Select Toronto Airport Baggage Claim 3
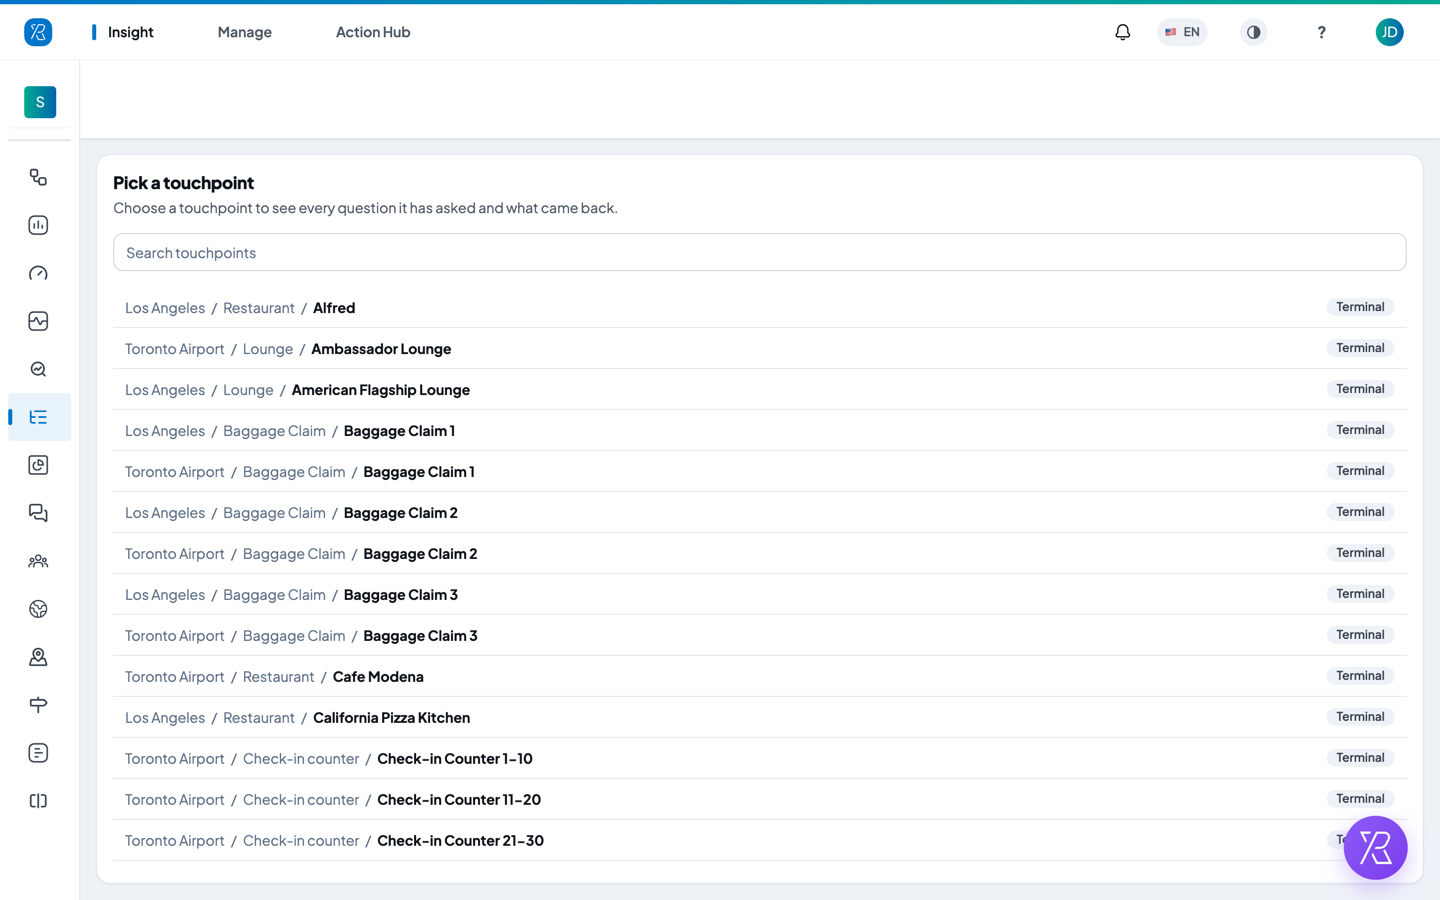1440x900 pixels. (760, 636)
